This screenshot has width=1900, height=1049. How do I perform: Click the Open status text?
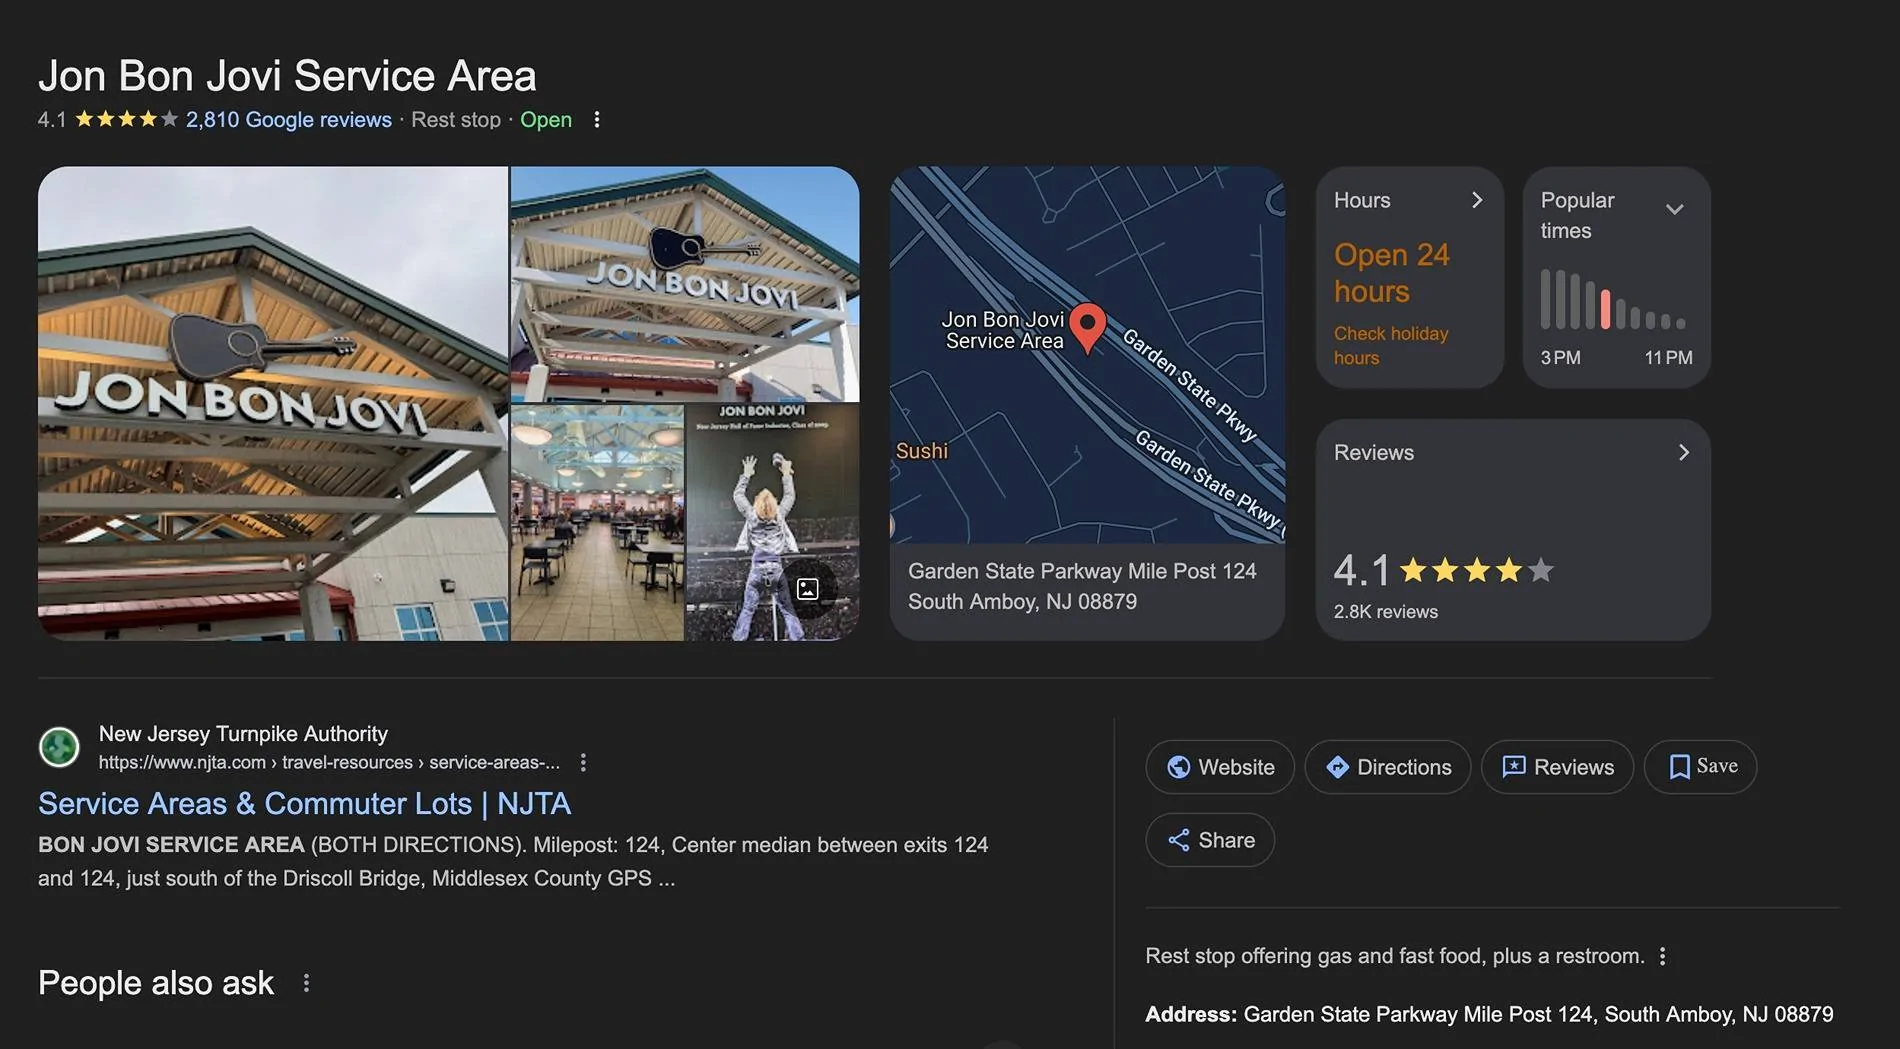pyautogui.click(x=546, y=120)
